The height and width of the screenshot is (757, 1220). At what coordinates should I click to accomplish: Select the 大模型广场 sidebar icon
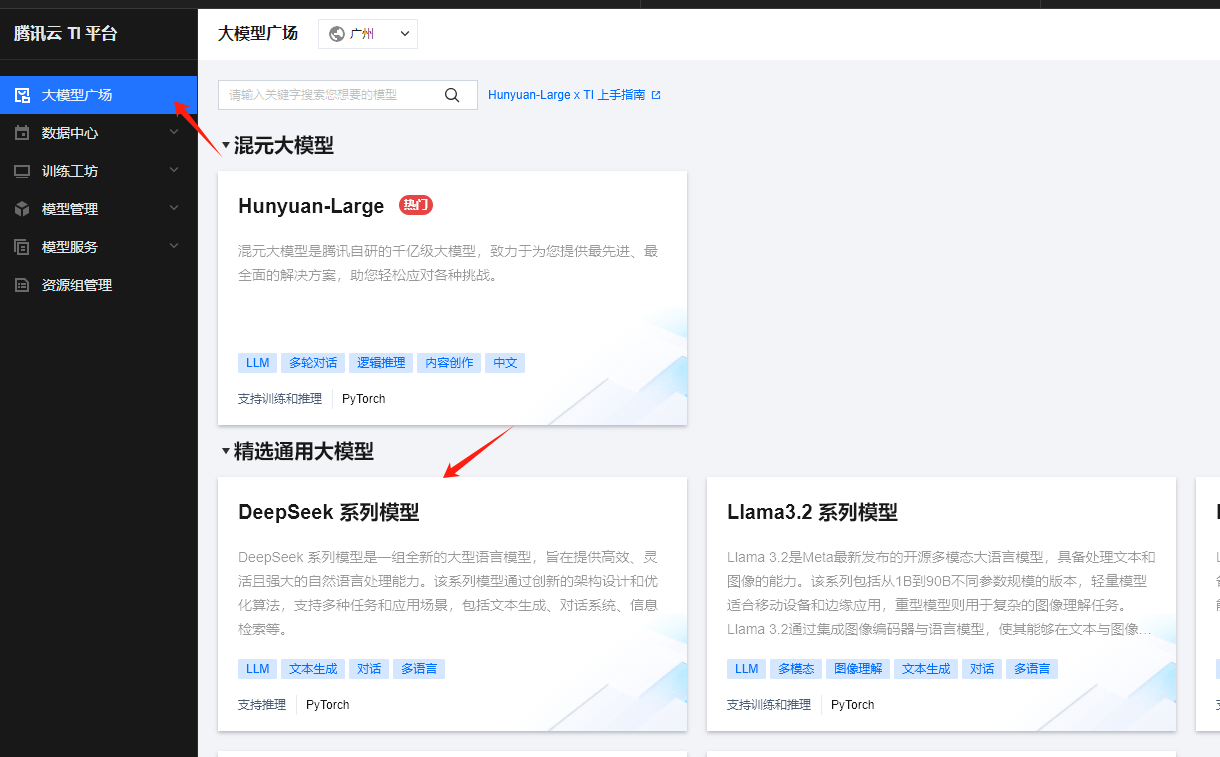[x=21, y=94]
